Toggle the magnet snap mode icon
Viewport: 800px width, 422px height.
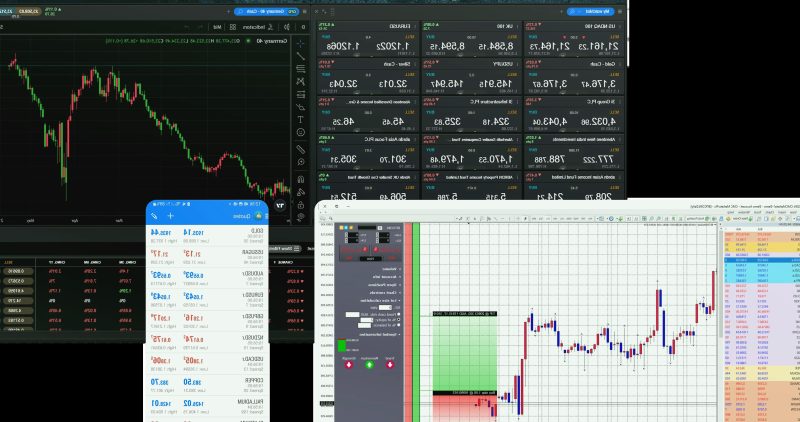301,179
